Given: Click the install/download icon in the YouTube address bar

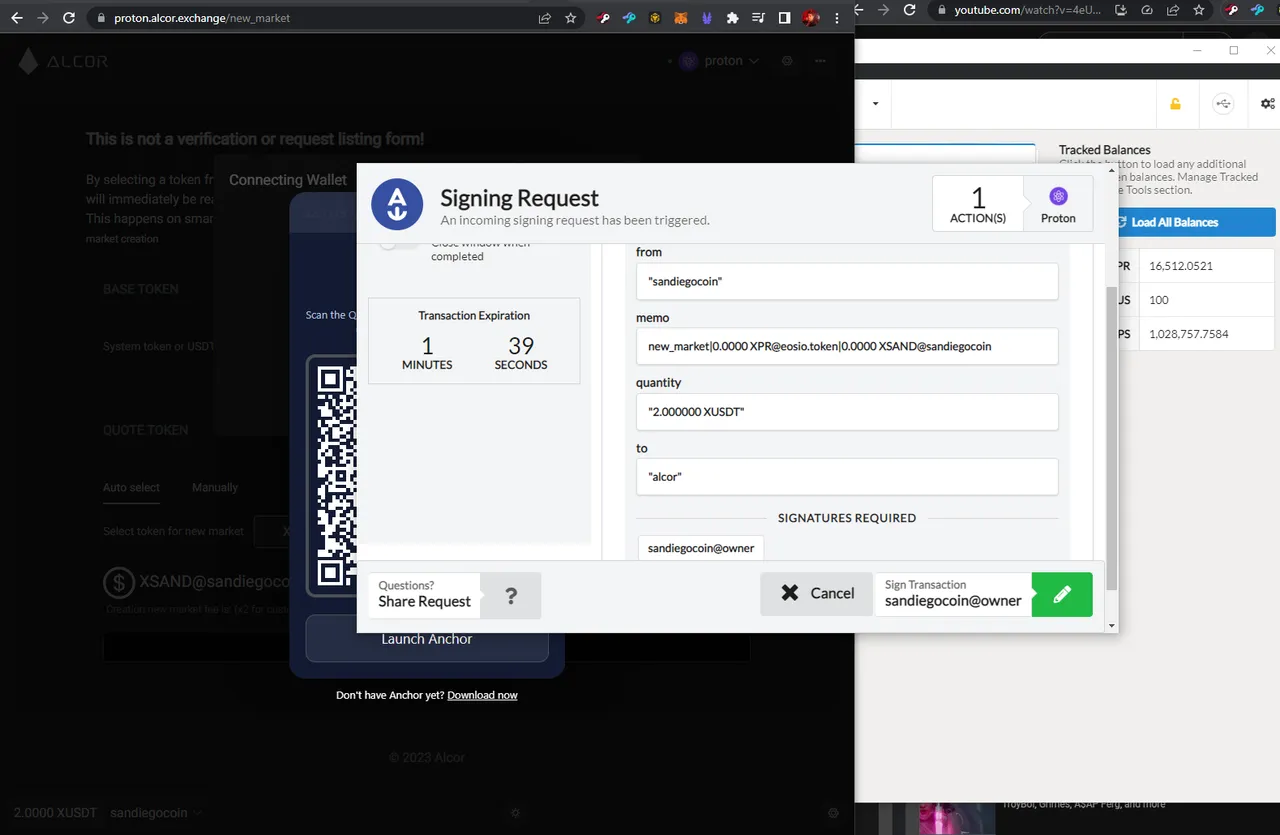Looking at the screenshot, I should tap(1121, 10).
